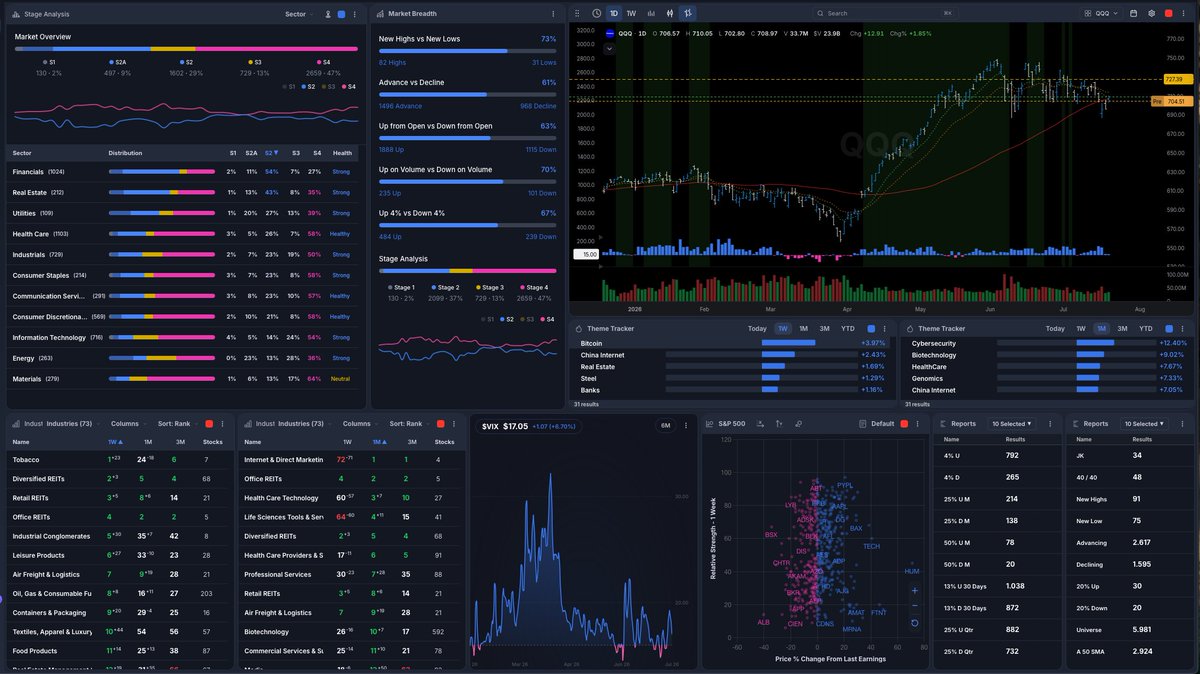Sort first Reports table by Results header
This screenshot has height=674, width=1200.
(x=1015, y=439)
